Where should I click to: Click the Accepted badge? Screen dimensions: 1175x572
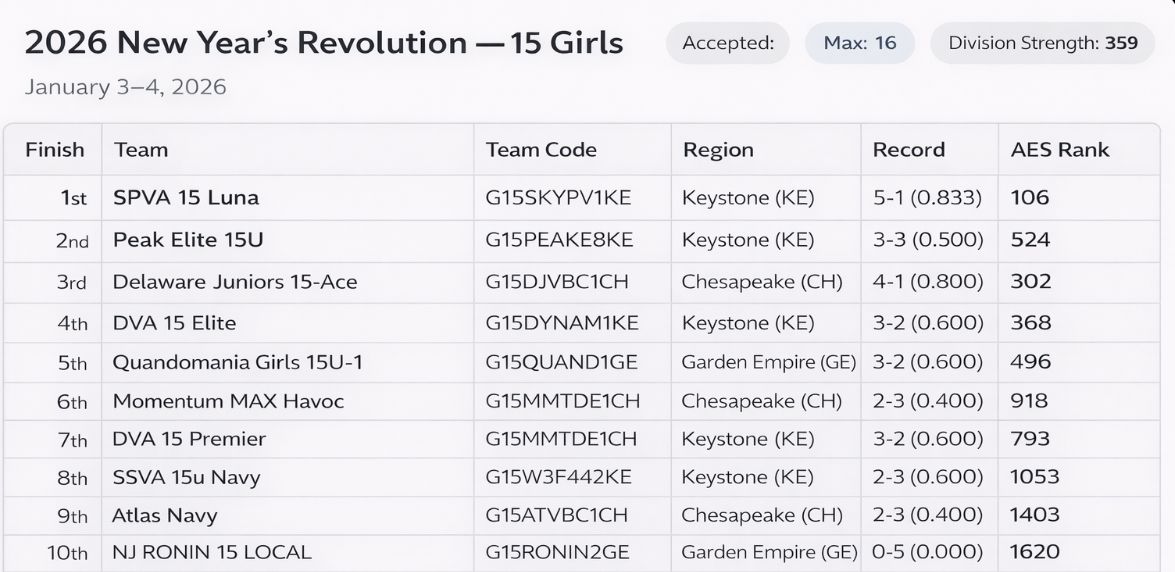click(727, 43)
